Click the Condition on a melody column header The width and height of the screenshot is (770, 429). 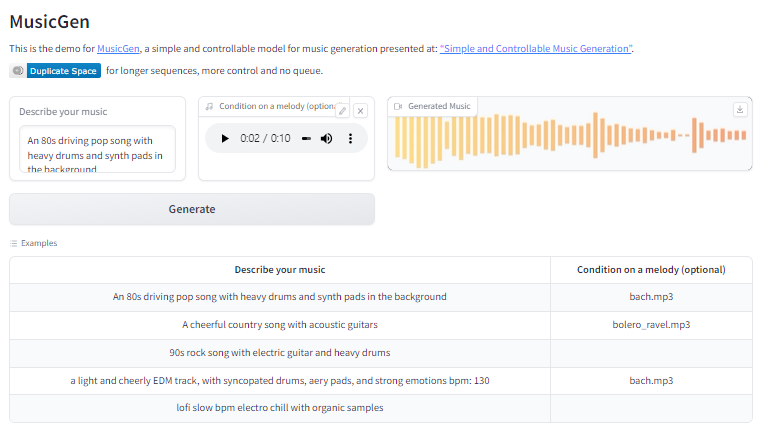pyautogui.click(x=651, y=270)
